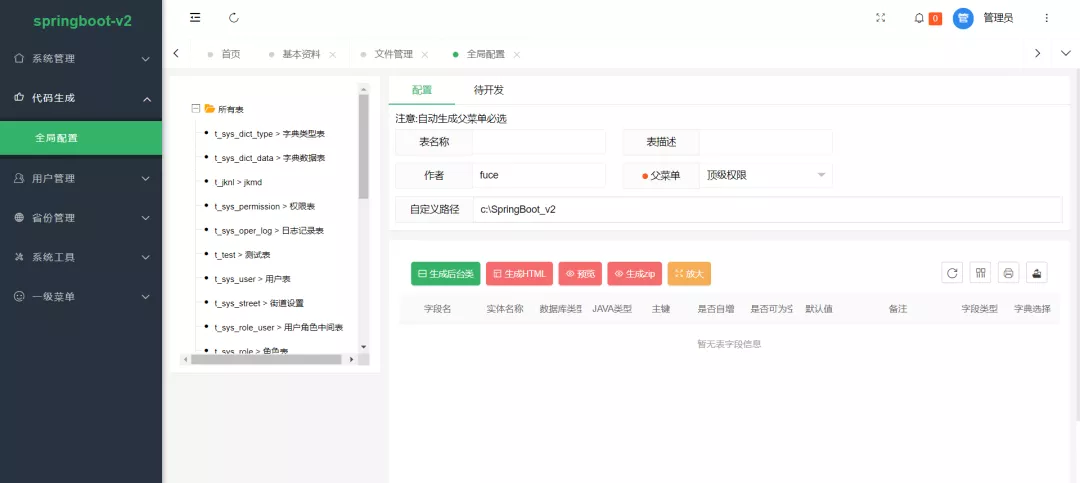Click the 生成HTML button
This screenshot has height=483, width=1080.
[x=519, y=274]
